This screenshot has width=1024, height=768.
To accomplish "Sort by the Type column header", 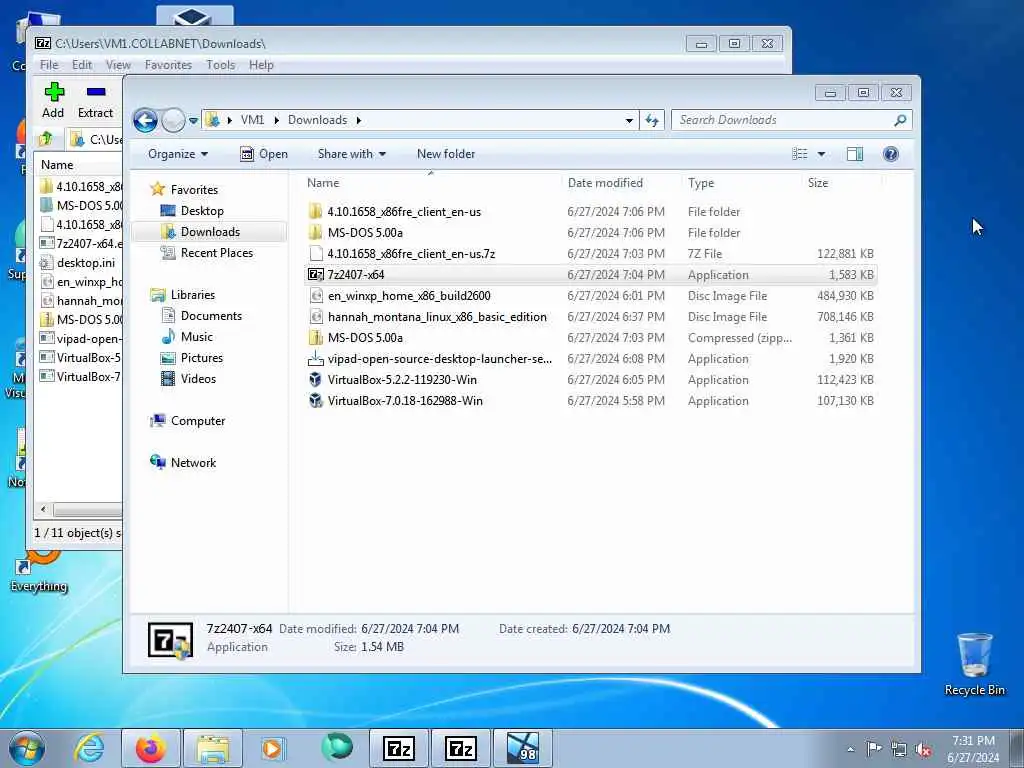I will [741, 183].
